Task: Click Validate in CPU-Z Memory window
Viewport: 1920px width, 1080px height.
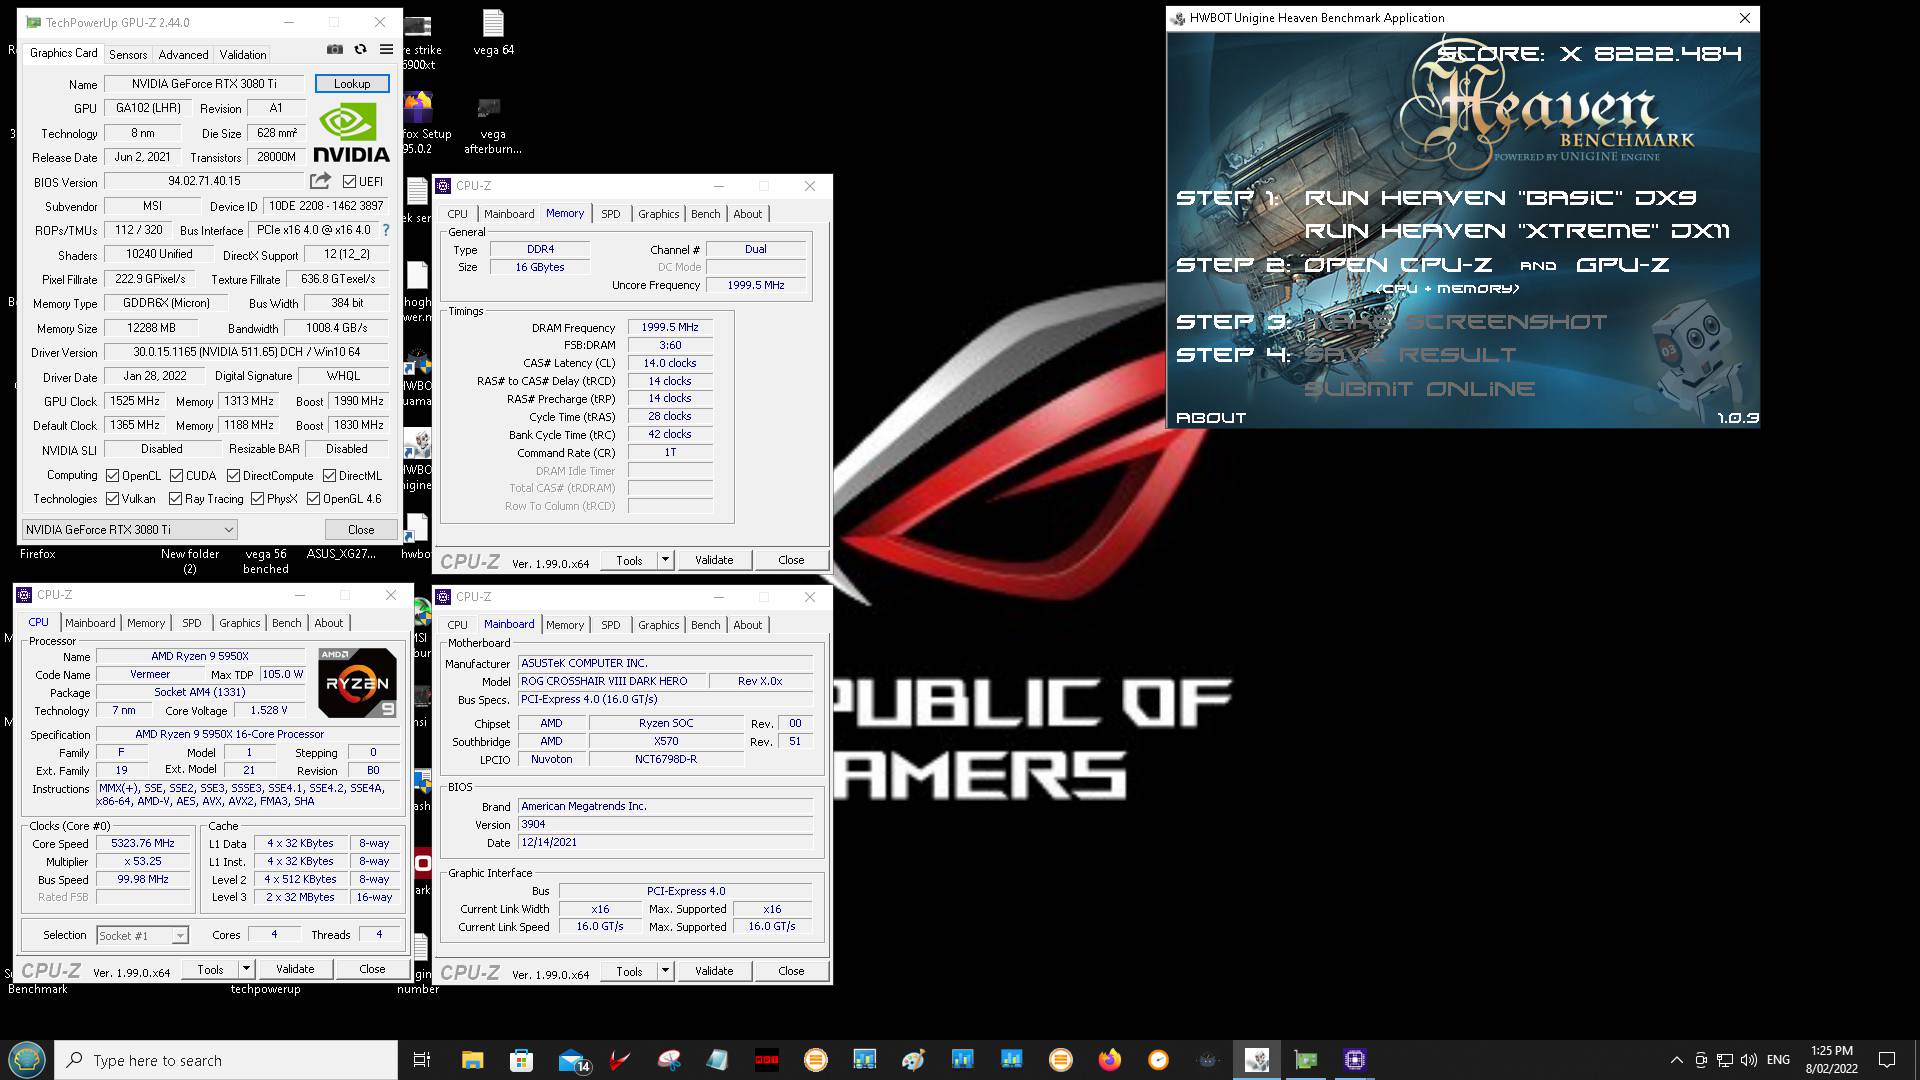Action: (714, 560)
